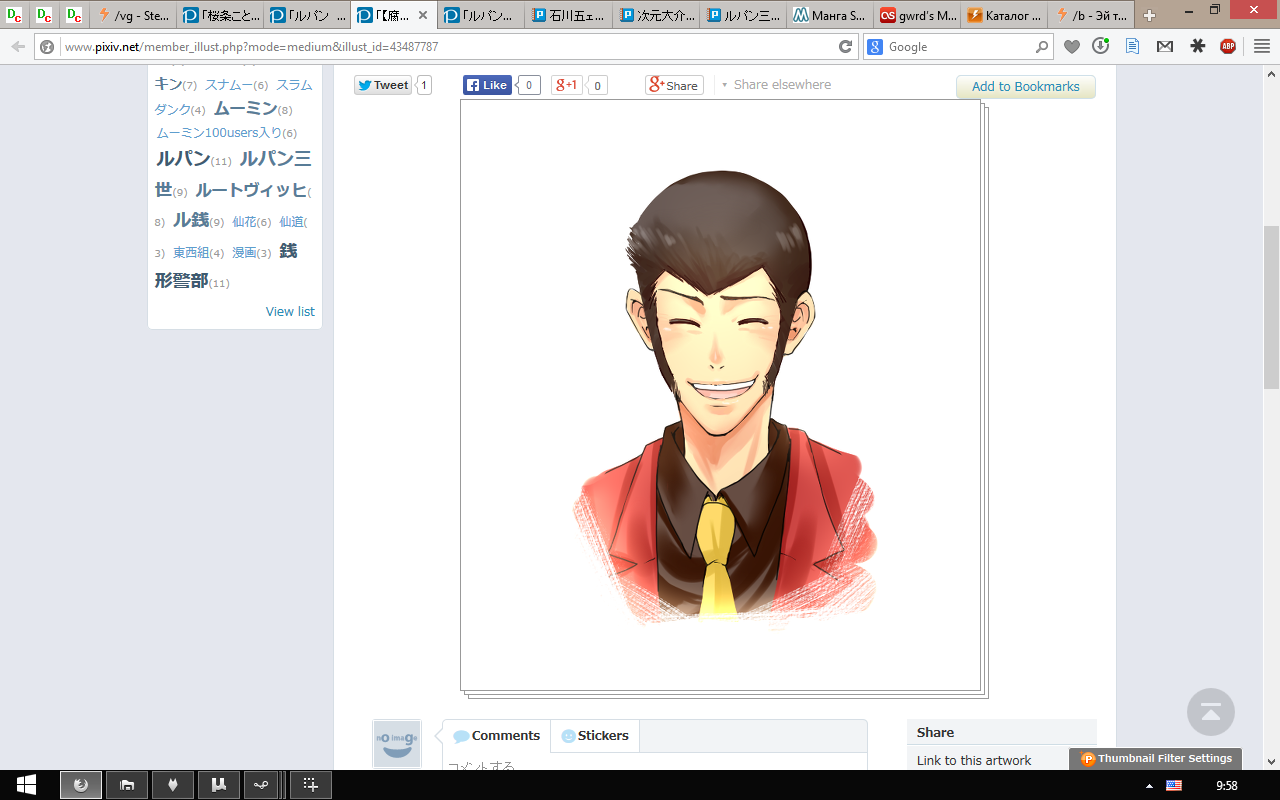Open bookmarks via the heart toolbar icon
1280x800 pixels.
1071,46
